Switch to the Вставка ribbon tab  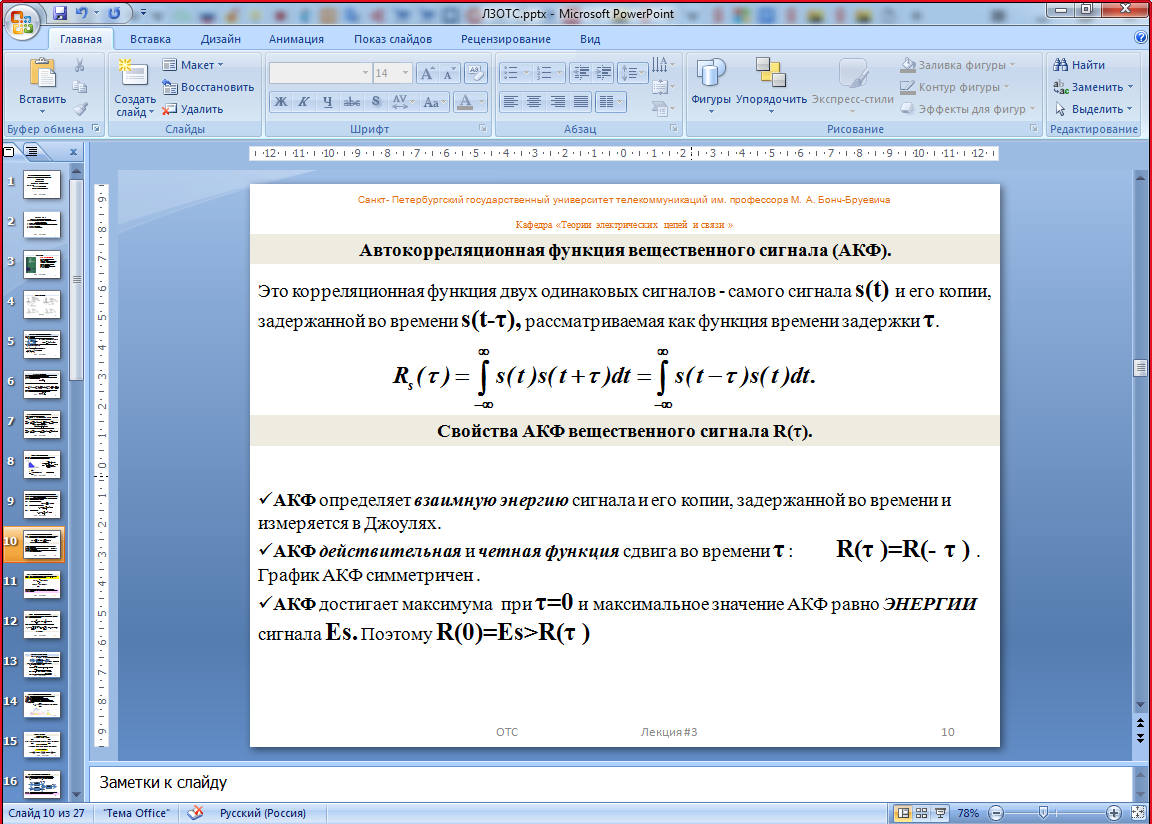pyautogui.click(x=150, y=39)
